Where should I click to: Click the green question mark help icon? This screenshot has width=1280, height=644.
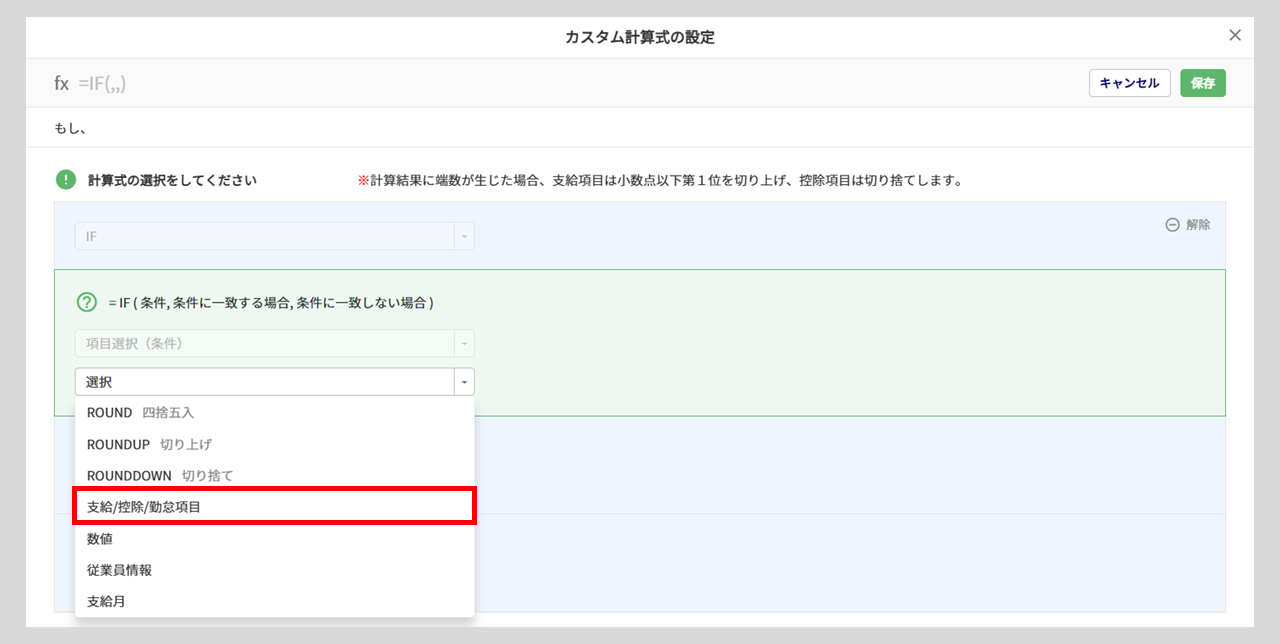pyautogui.click(x=87, y=302)
